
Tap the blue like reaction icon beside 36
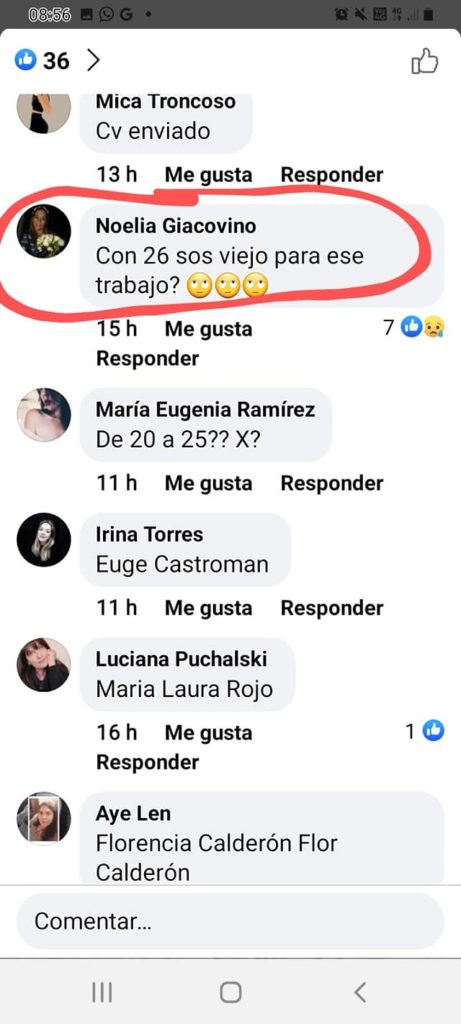click(25, 61)
